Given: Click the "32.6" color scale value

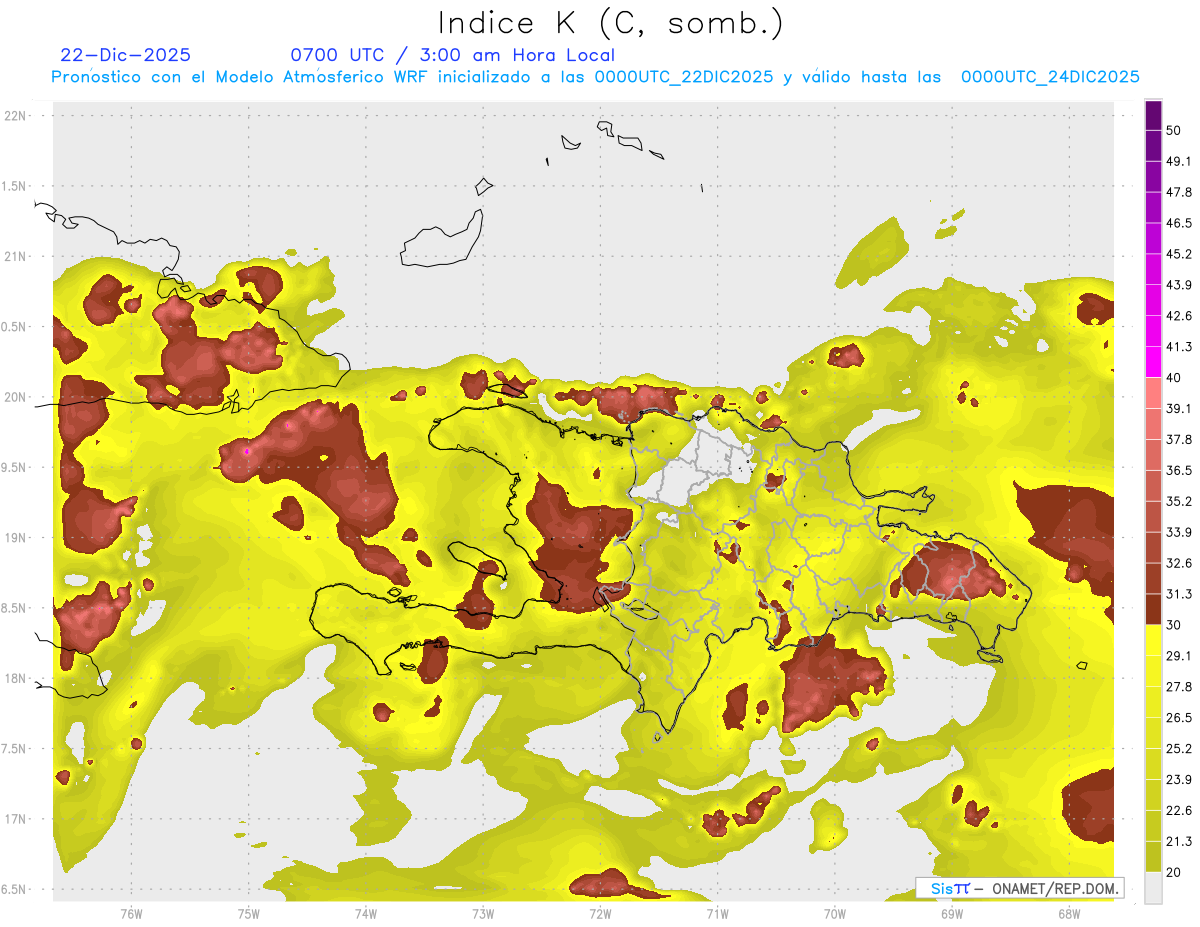Looking at the screenshot, I should pos(1179,563).
